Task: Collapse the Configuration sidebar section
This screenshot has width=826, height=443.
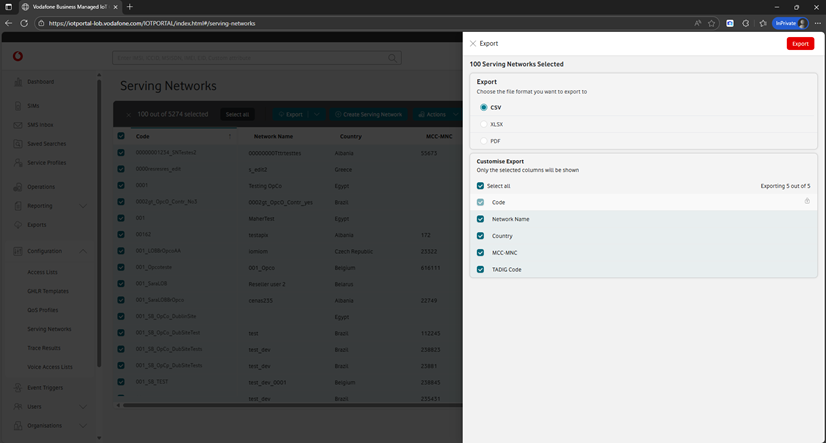Action: [x=83, y=251]
